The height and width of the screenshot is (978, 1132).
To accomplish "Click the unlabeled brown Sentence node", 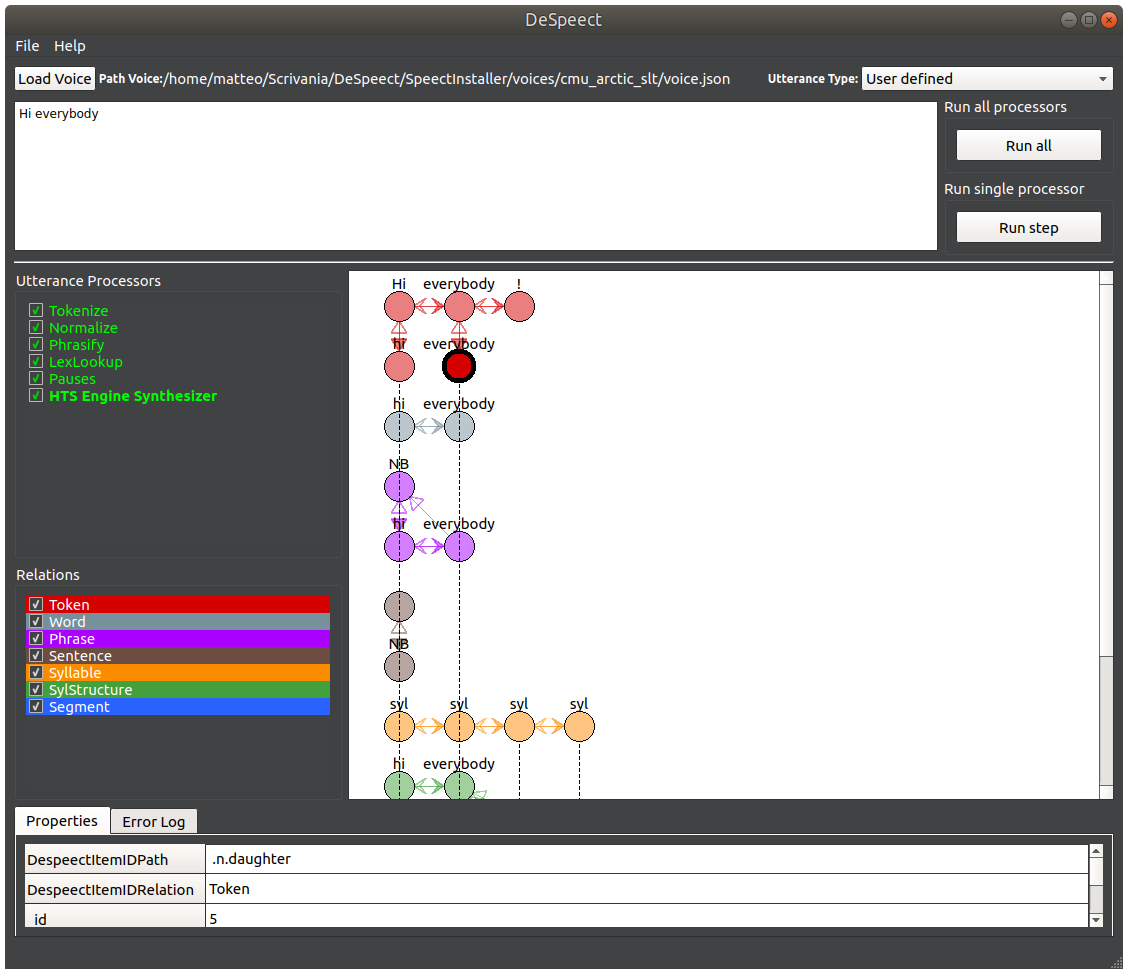I will (399, 606).
